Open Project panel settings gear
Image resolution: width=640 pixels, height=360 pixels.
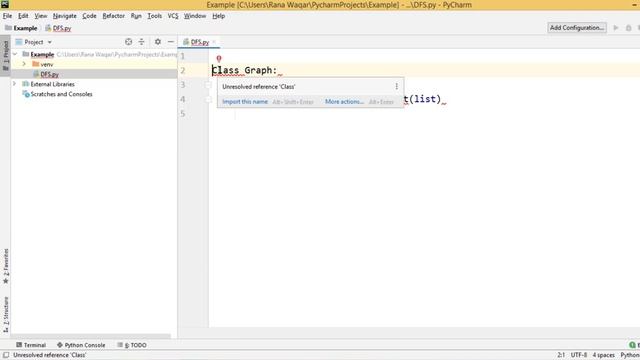click(158, 42)
